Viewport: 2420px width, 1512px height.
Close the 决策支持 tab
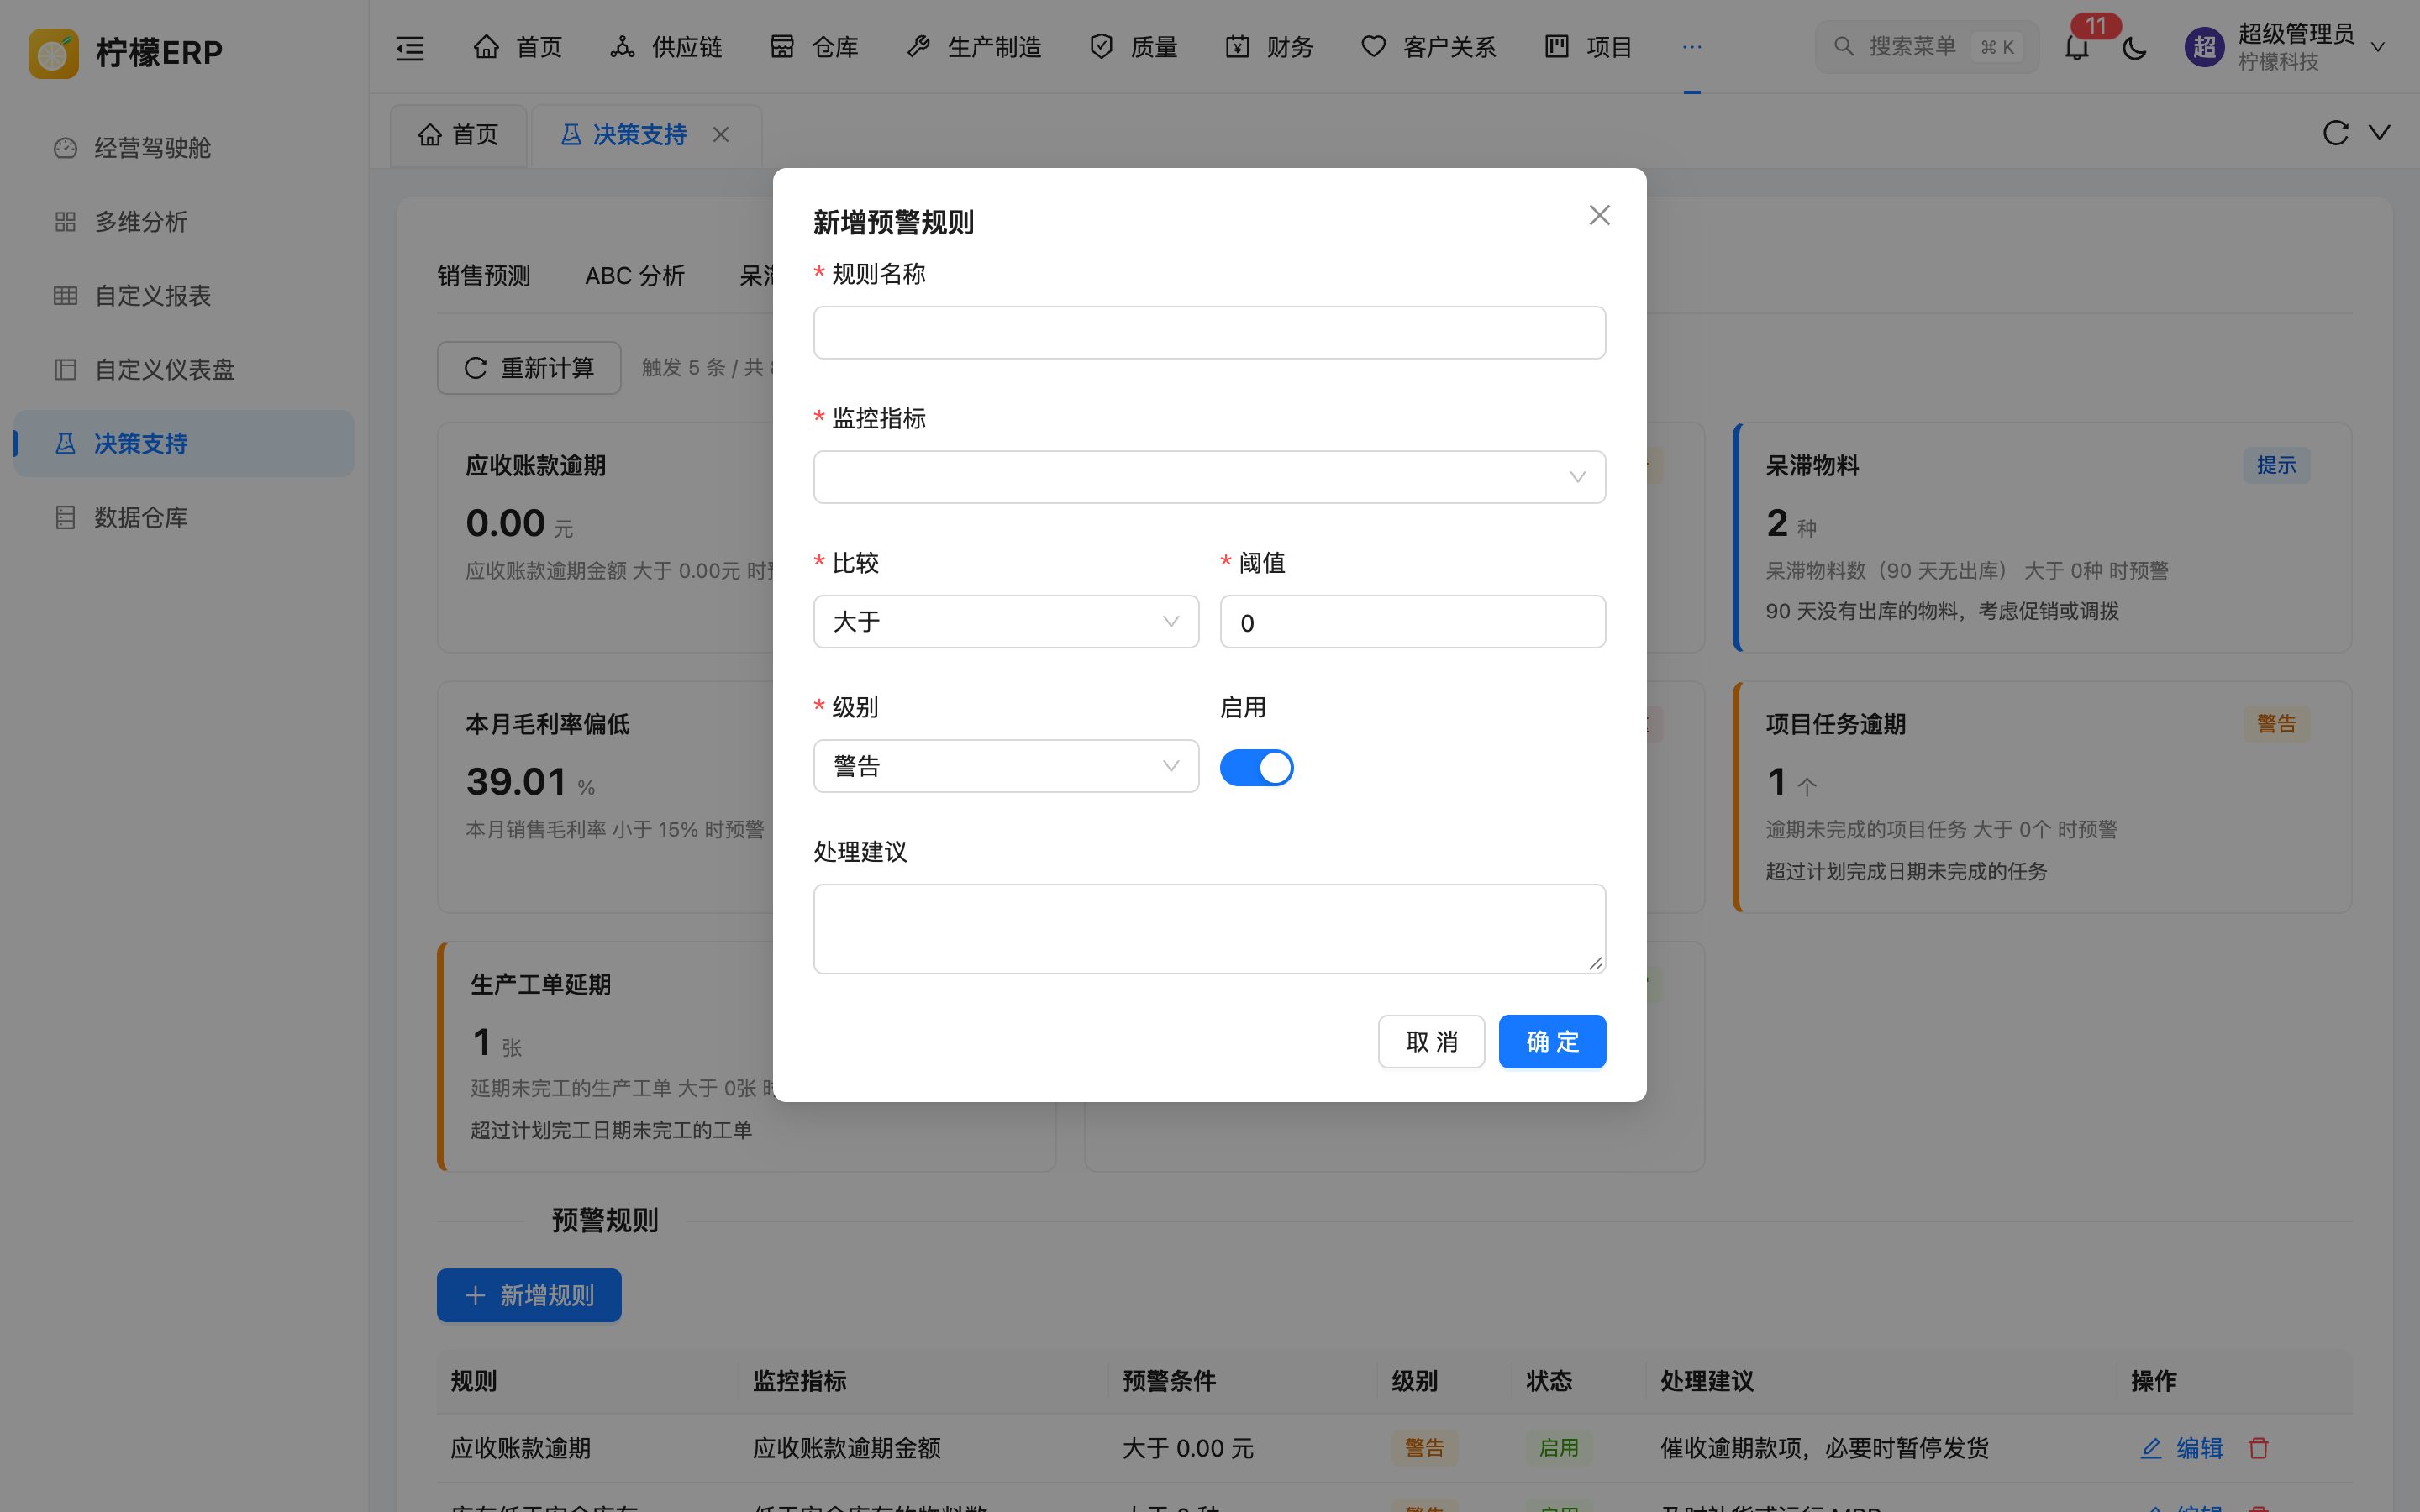click(721, 134)
